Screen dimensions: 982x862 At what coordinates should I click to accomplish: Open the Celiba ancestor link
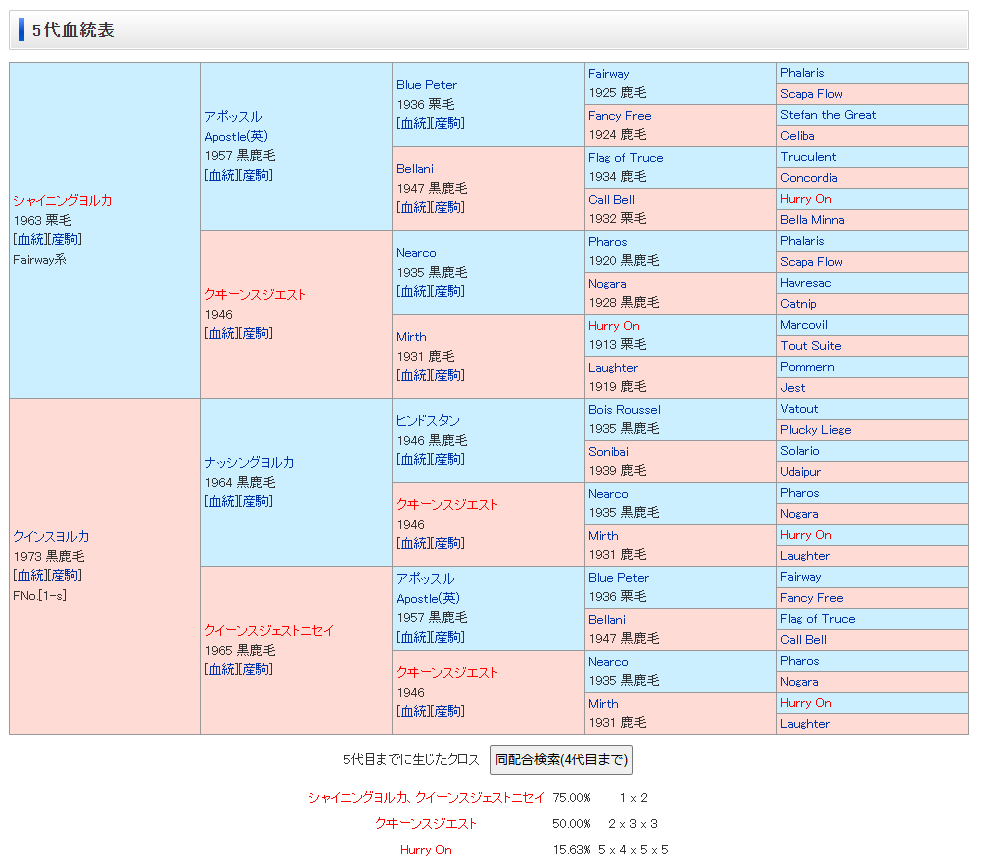coord(797,135)
